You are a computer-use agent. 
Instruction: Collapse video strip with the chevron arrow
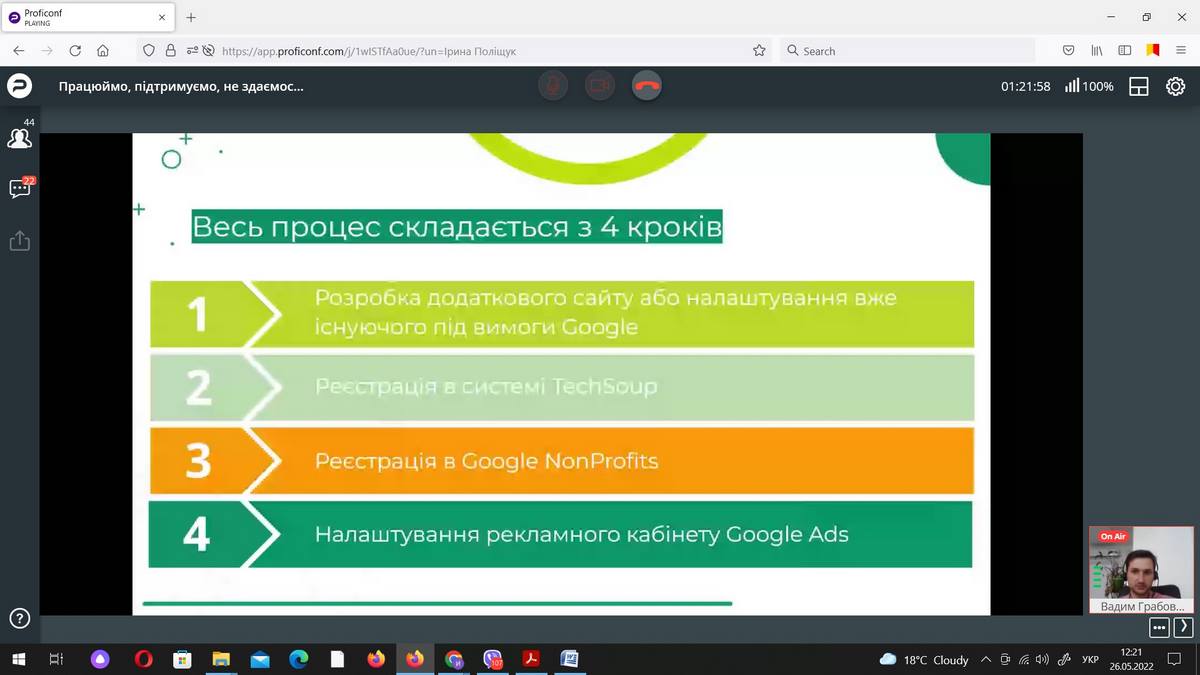click(x=1184, y=628)
